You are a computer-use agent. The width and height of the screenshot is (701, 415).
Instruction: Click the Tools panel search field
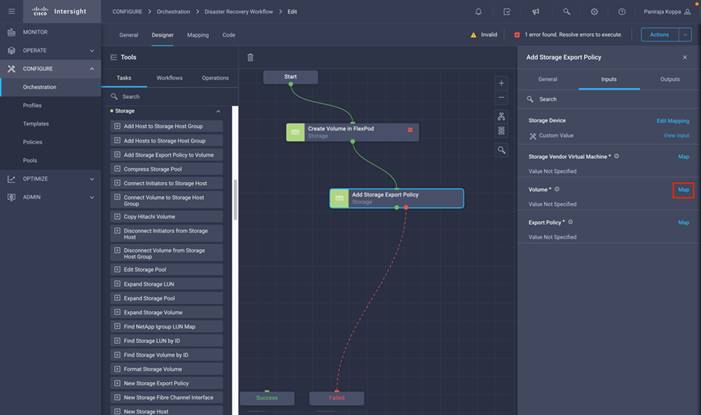pyautogui.click(x=170, y=97)
